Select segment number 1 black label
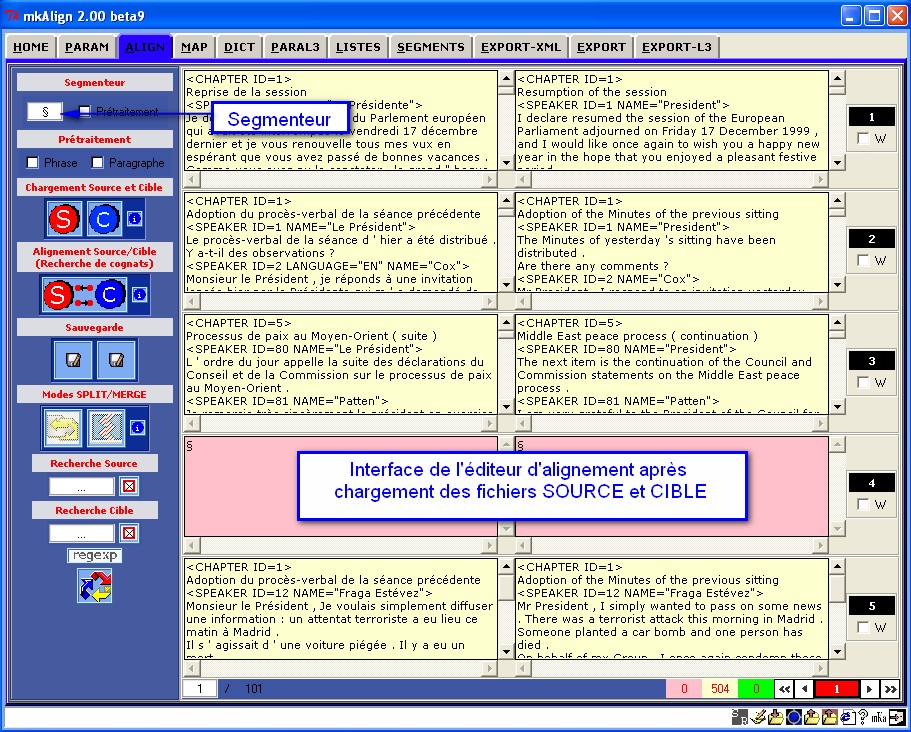Screen dimensions: 911x732 [x=871, y=117]
